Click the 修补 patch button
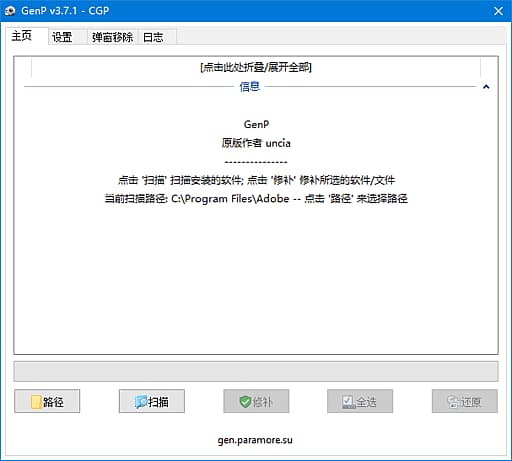The width and height of the screenshot is (512, 461). pyautogui.click(x=256, y=401)
